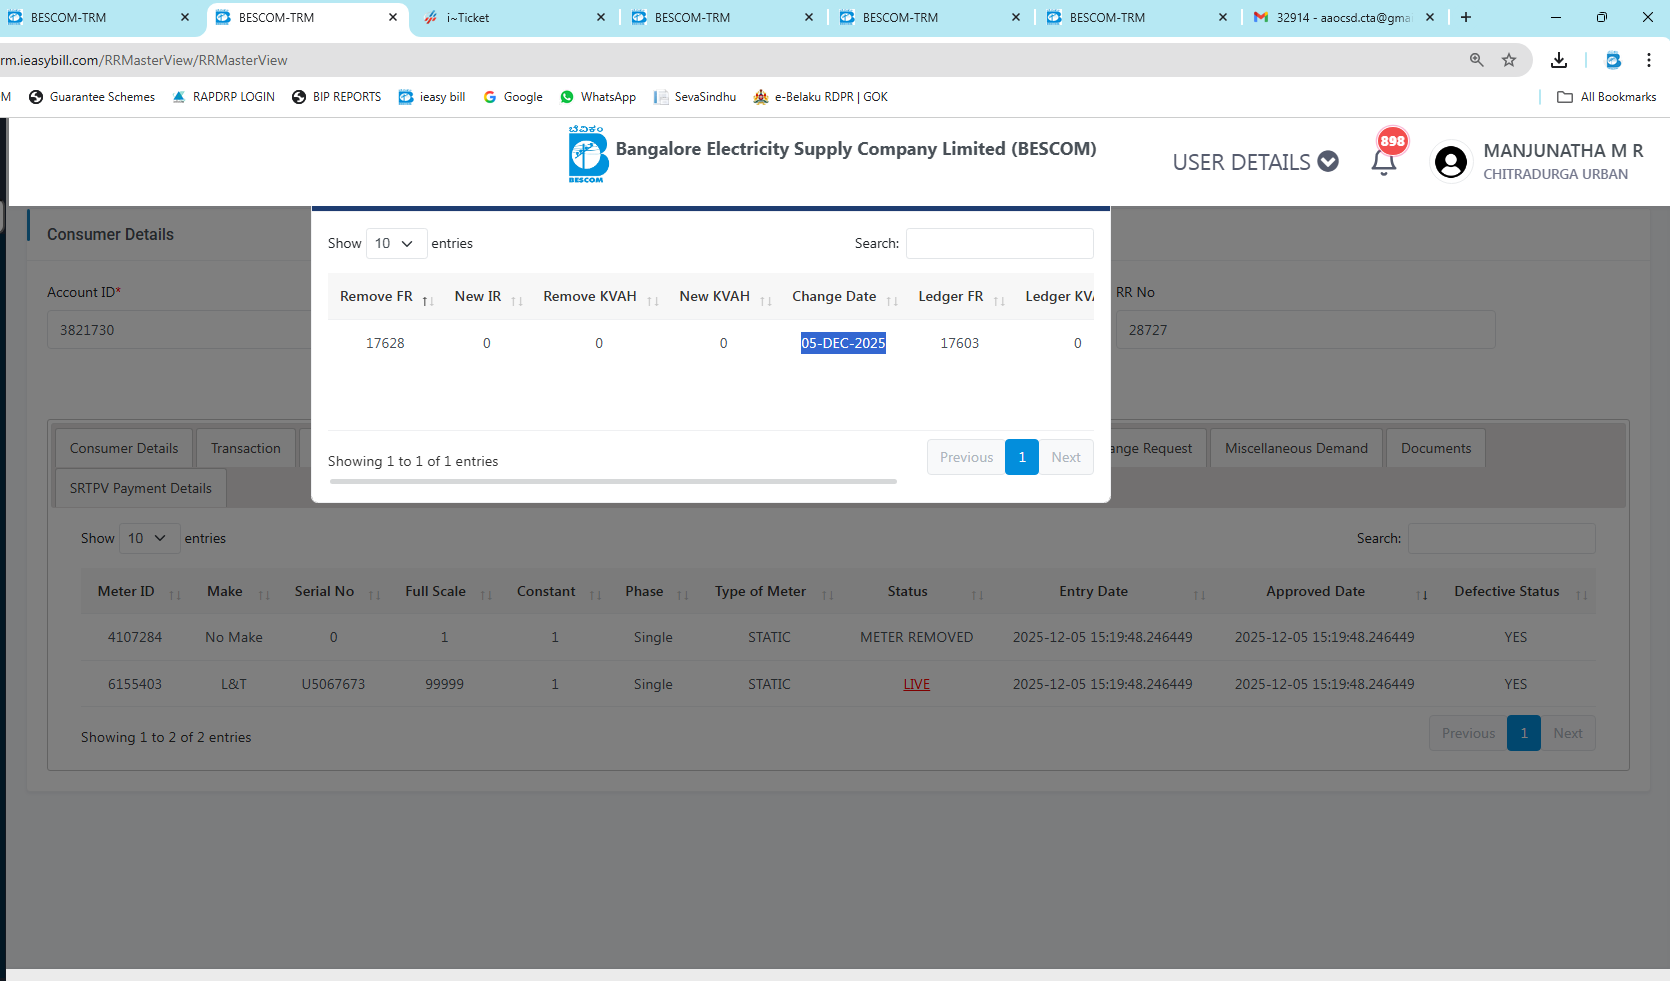1670x981 pixels.
Task: Click the Account ID field
Action: (179, 330)
